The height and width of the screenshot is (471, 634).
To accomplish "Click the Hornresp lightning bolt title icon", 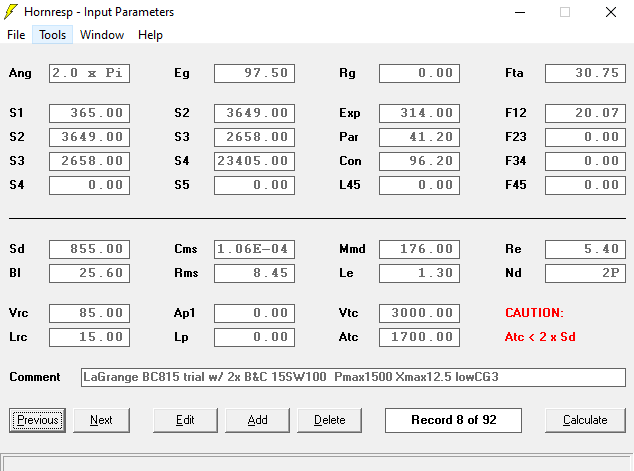I will point(11,12).
